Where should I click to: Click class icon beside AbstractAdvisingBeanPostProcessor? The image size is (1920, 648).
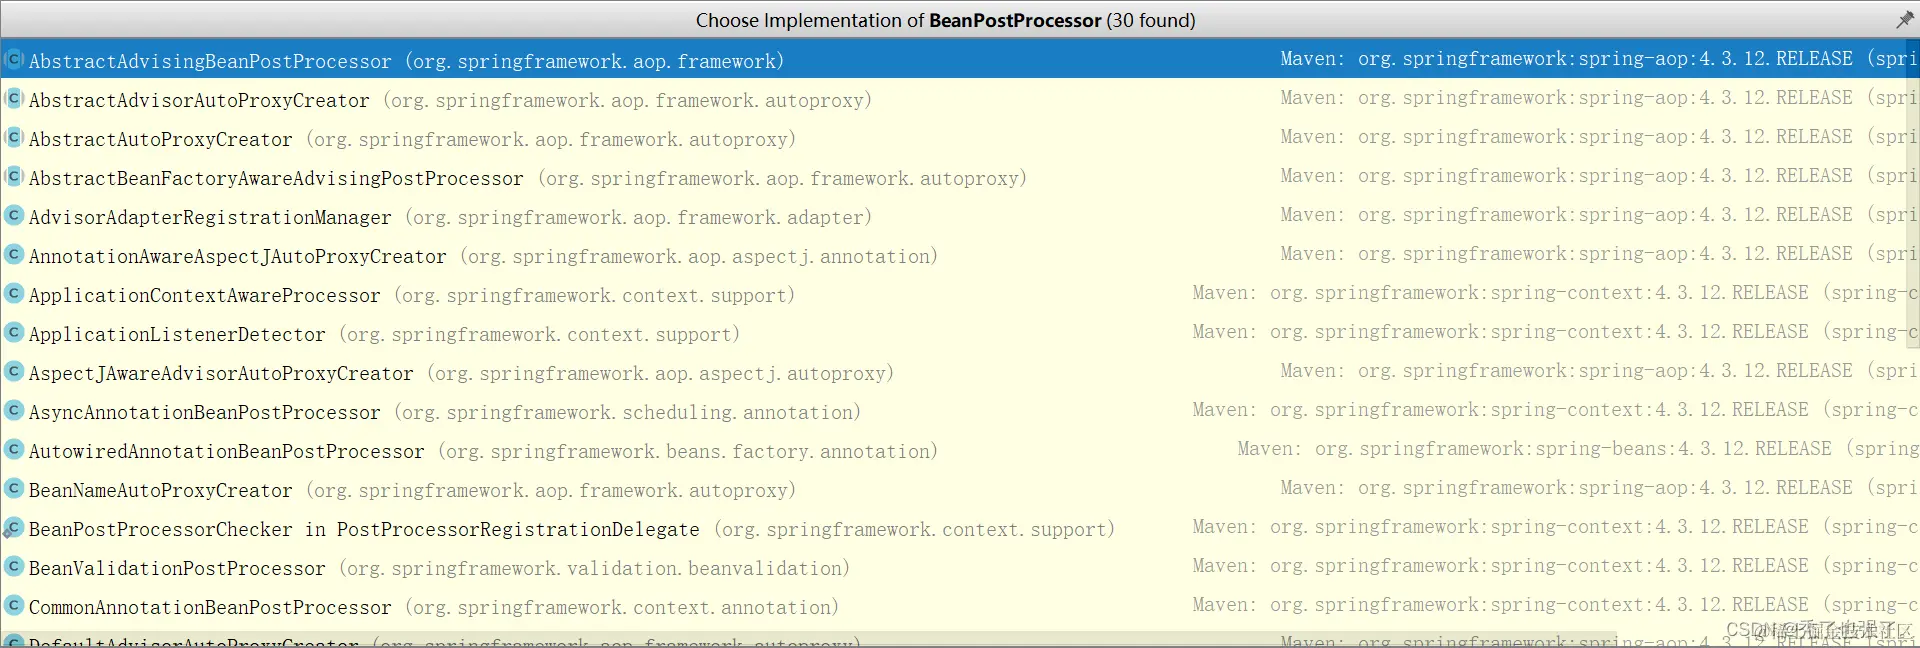(x=14, y=60)
